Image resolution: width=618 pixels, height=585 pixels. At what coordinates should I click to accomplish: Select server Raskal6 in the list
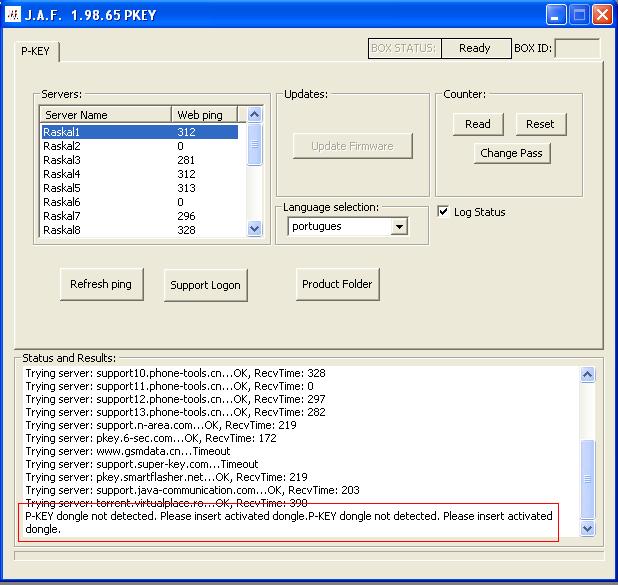(x=140, y=202)
